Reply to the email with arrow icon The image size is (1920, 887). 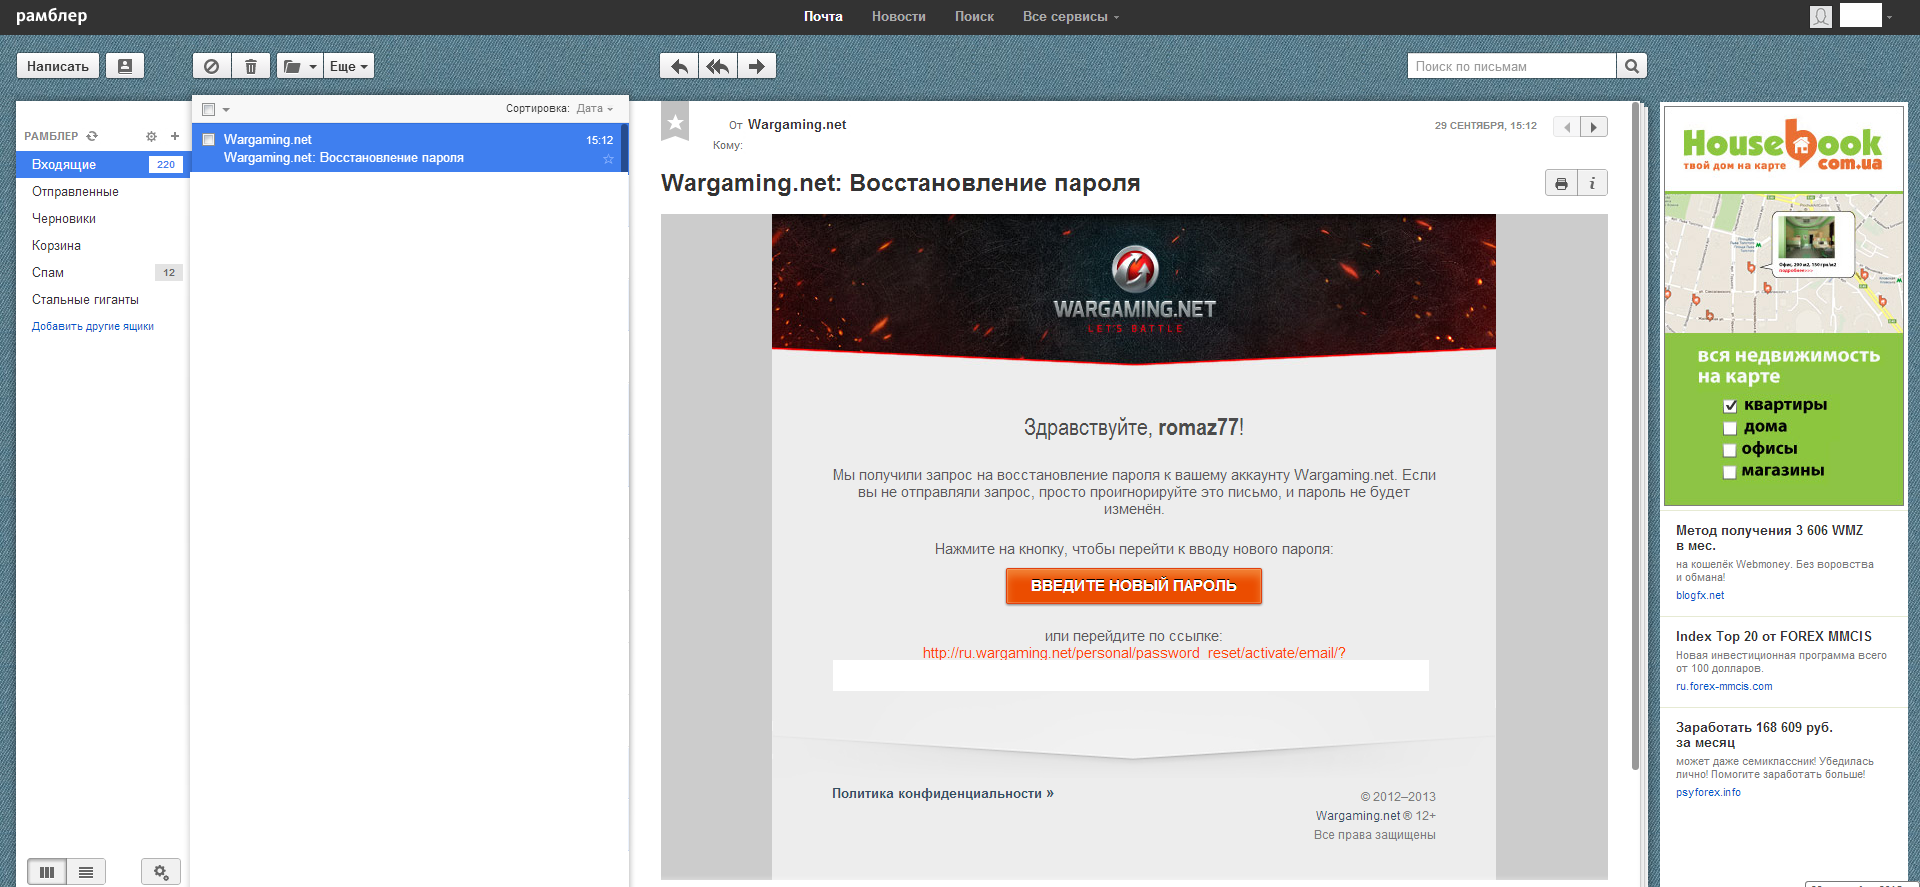pyautogui.click(x=679, y=66)
